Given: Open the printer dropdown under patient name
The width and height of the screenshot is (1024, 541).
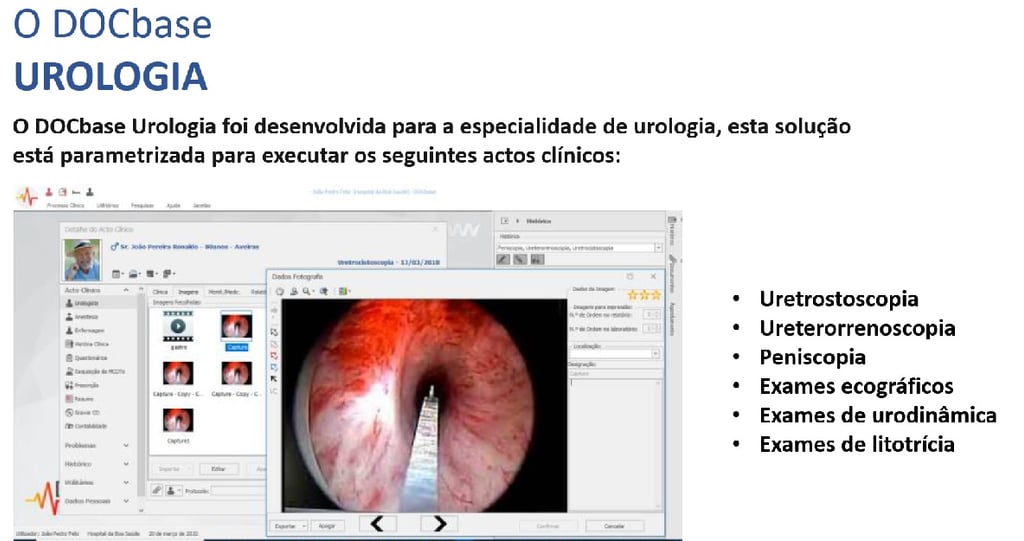Looking at the screenshot, I should coord(135,274).
